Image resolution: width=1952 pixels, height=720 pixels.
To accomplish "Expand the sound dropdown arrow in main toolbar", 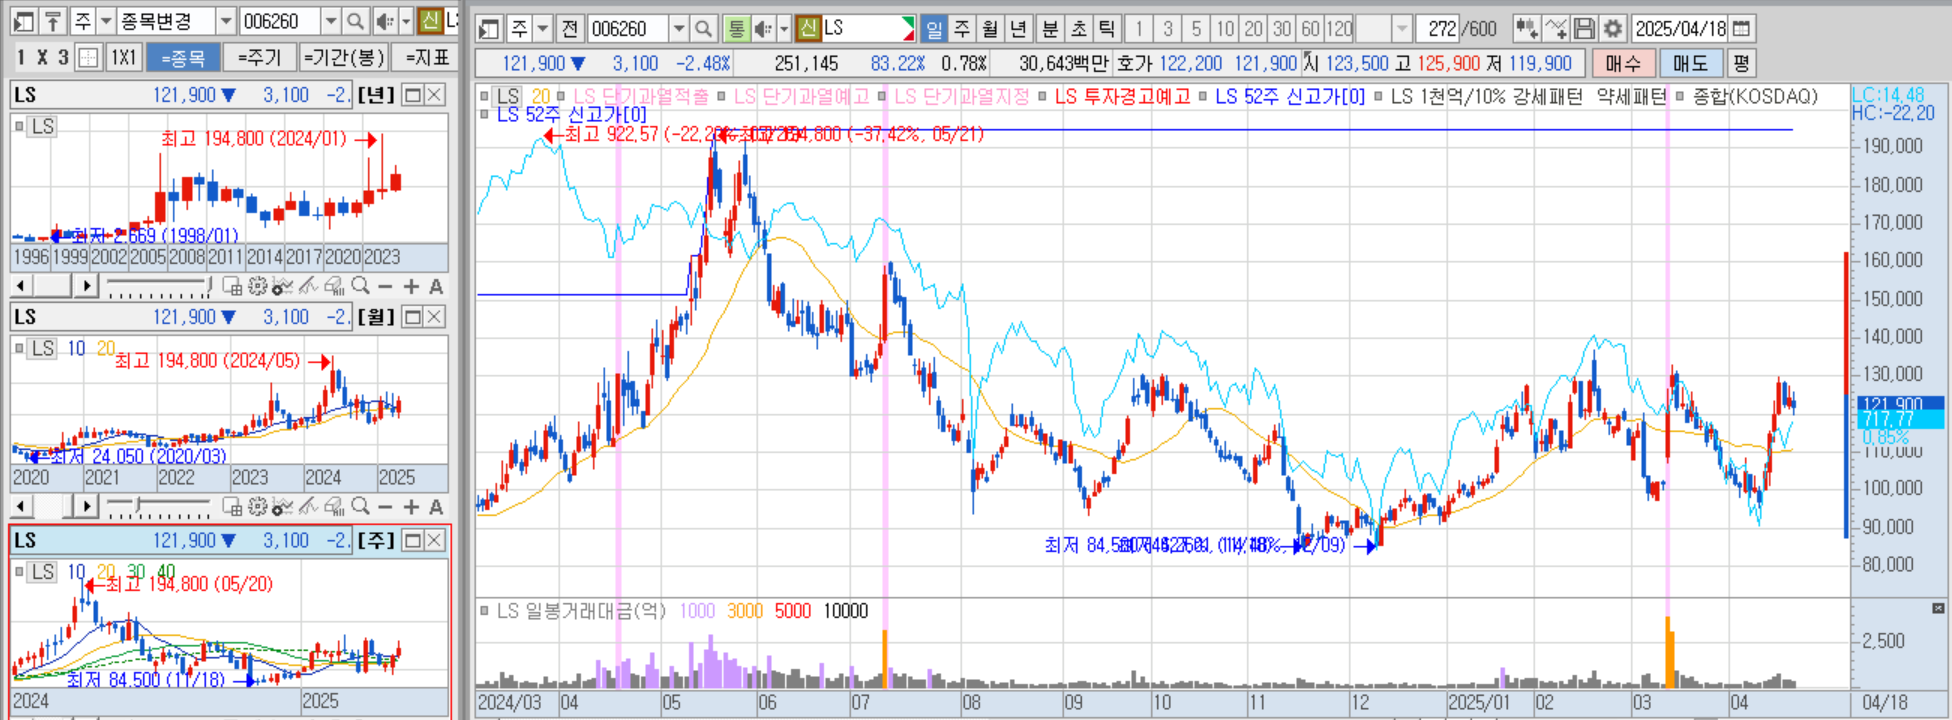I will (784, 29).
